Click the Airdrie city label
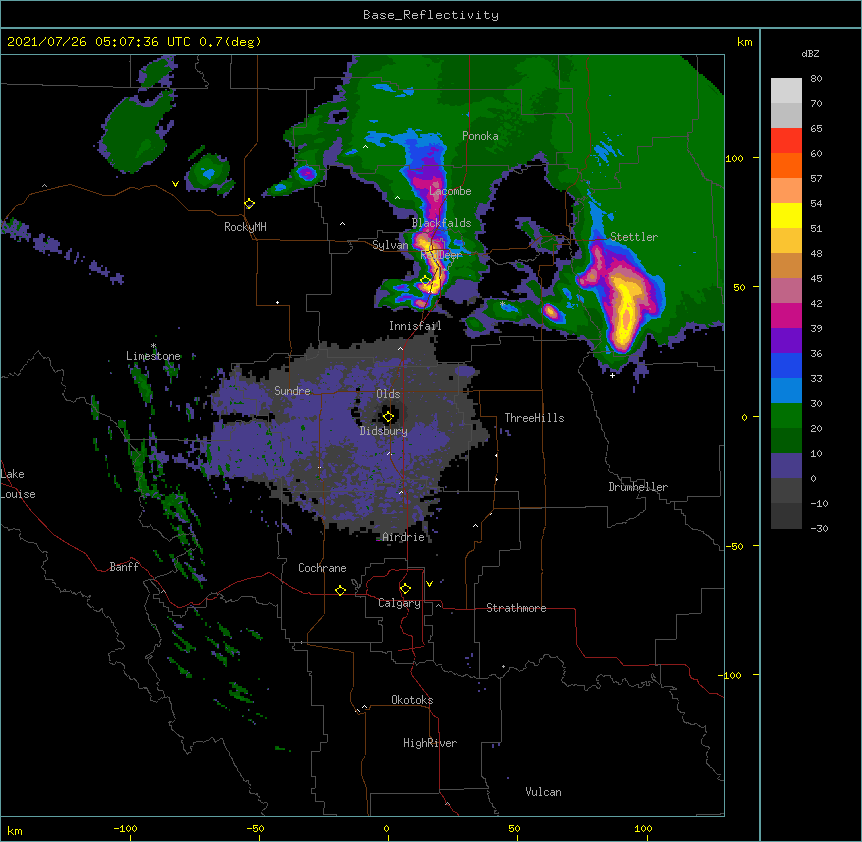Viewport: 862px width, 842px height. click(403, 537)
